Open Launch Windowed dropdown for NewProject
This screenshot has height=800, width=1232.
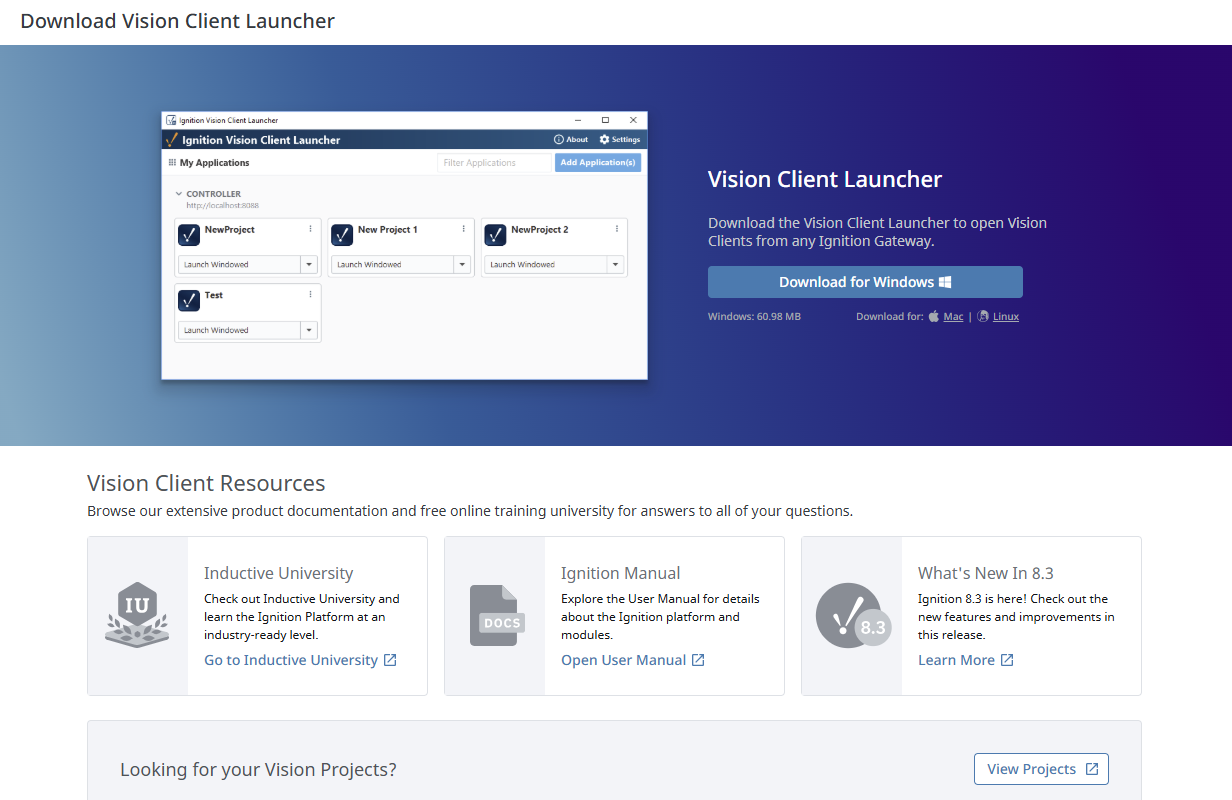[x=309, y=265]
